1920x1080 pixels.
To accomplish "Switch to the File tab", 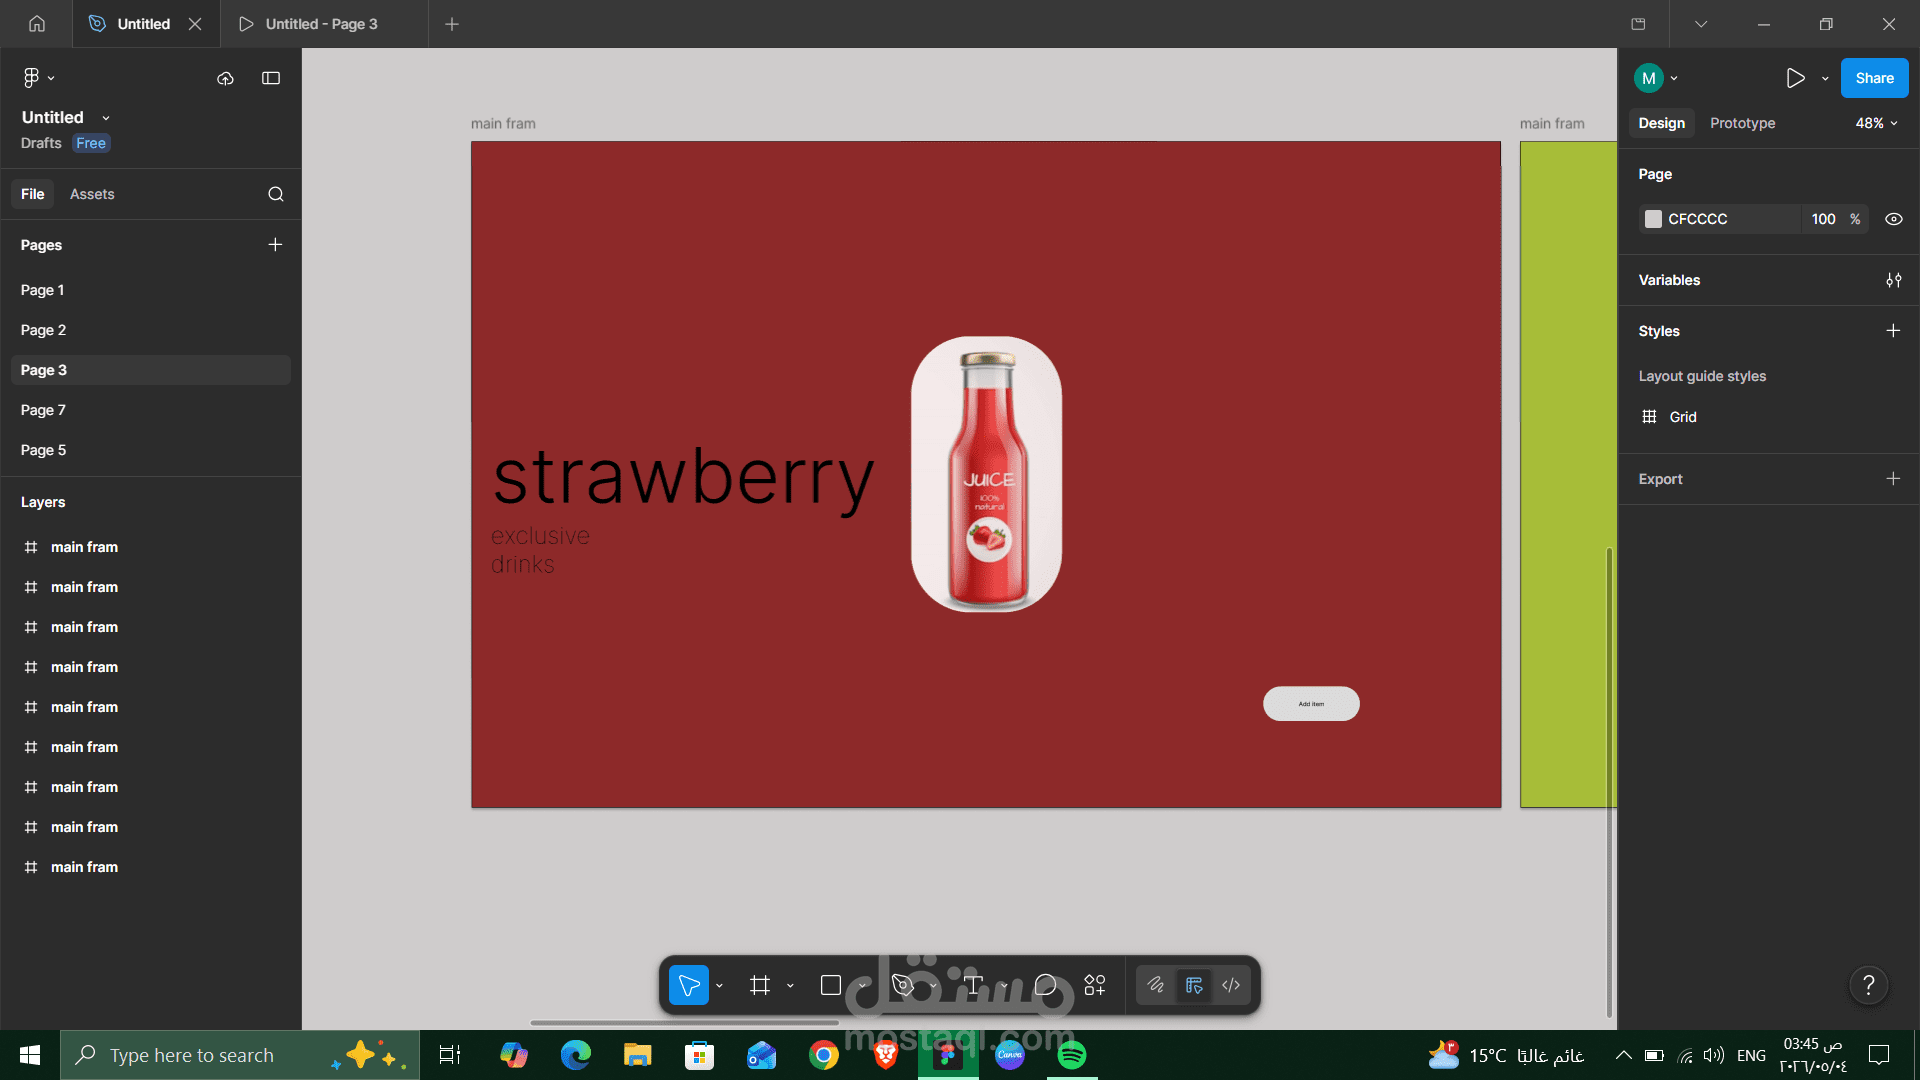I will point(33,194).
